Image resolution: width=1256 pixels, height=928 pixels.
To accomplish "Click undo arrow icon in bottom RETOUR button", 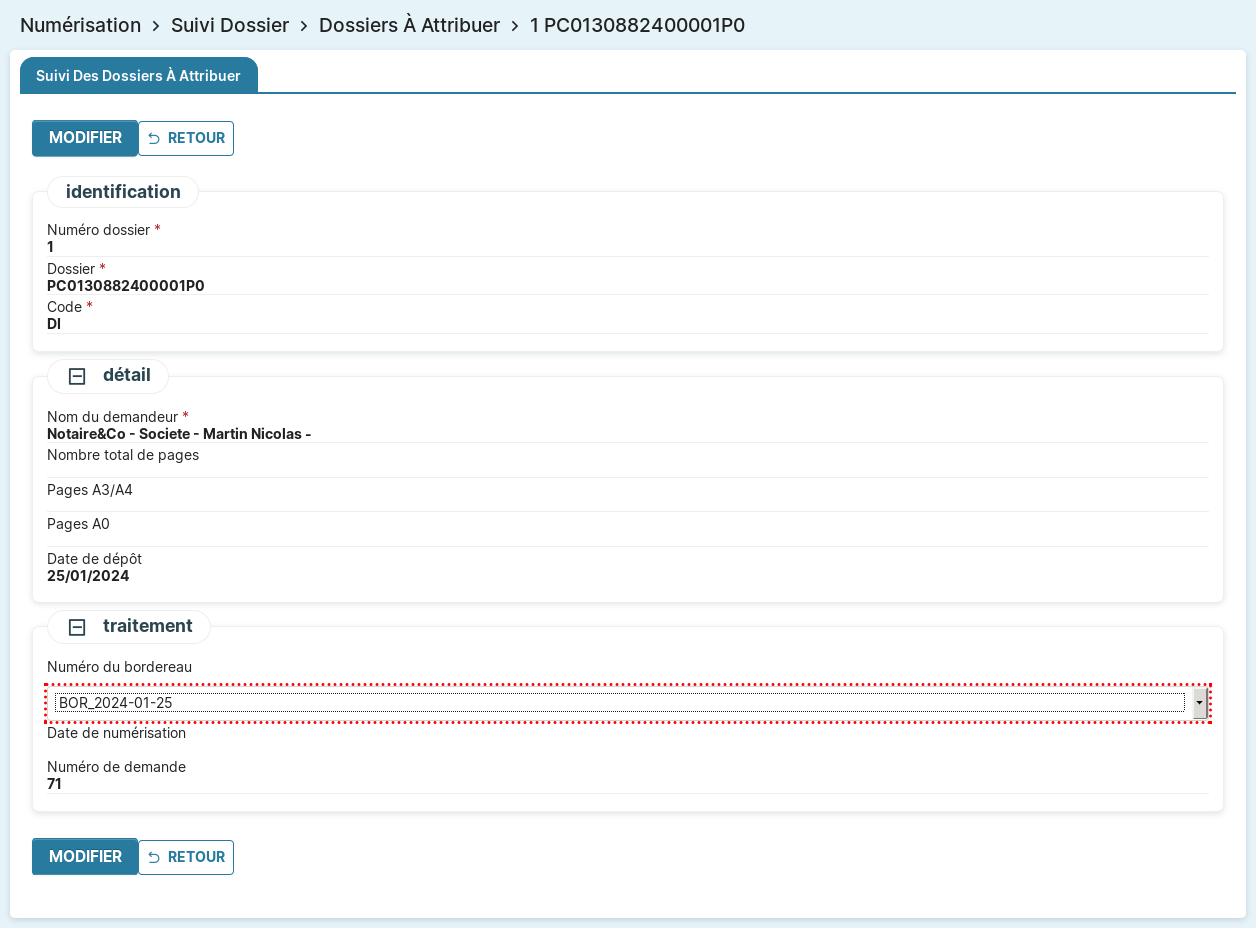I will click(154, 858).
